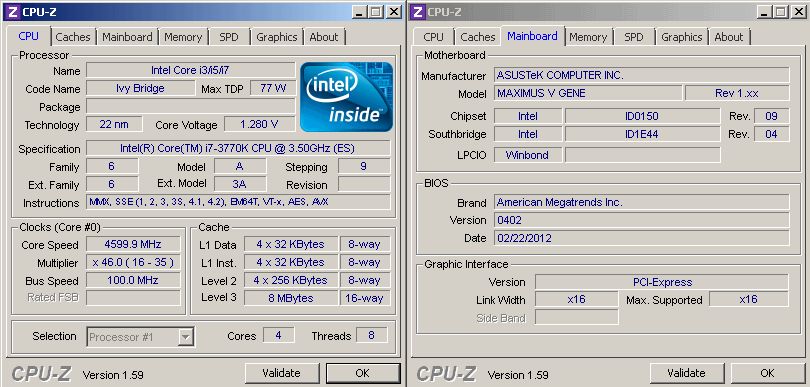Open the Caches tab in right window
This screenshot has height=387, width=810.
478,37
